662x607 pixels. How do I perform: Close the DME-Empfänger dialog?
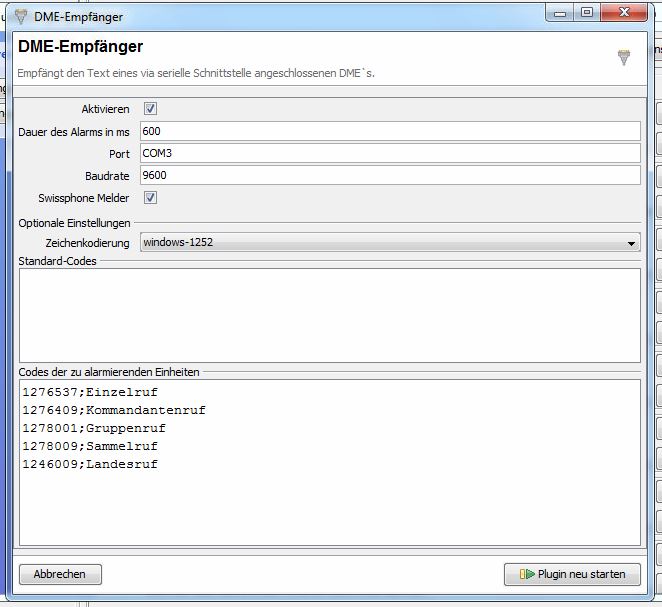625,12
